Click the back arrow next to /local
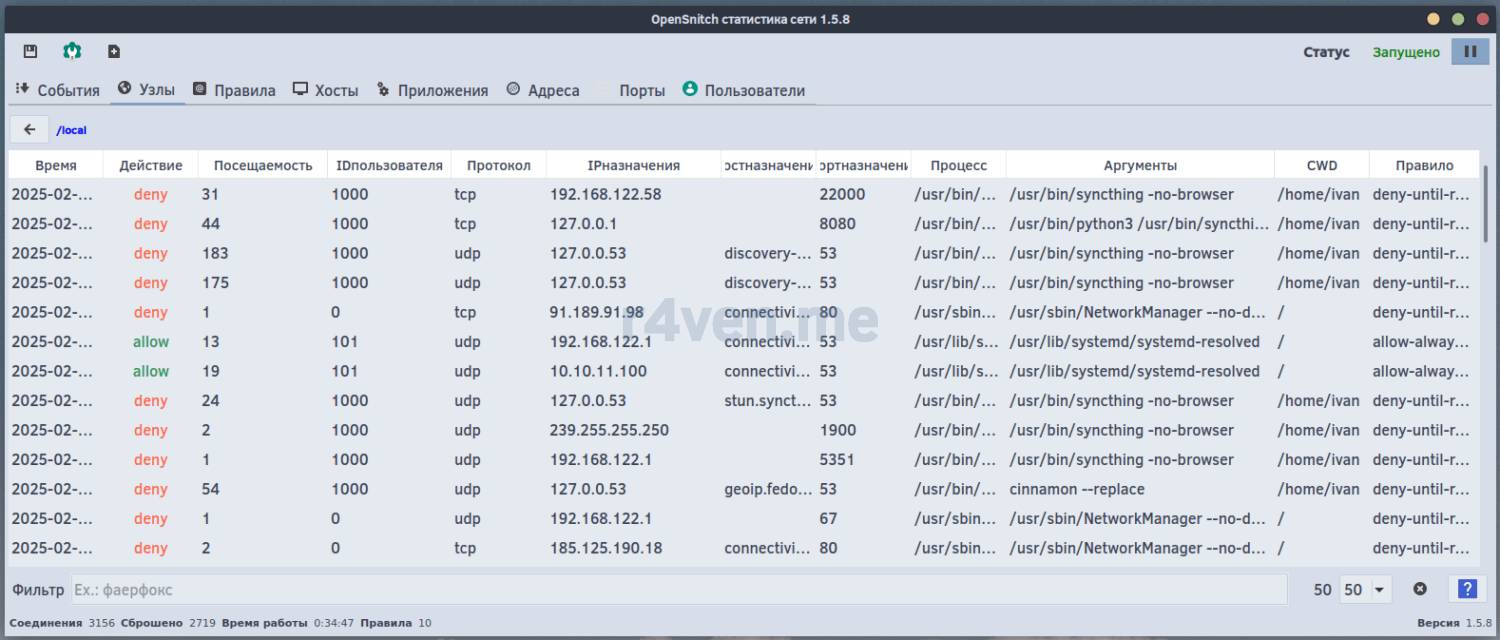1500x640 pixels. pyautogui.click(x=30, y=130)
